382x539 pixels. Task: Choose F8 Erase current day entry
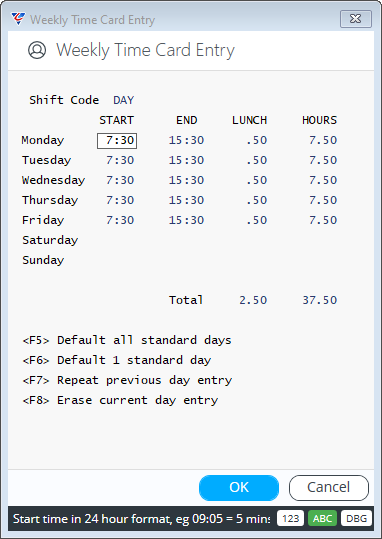[120, 400]
